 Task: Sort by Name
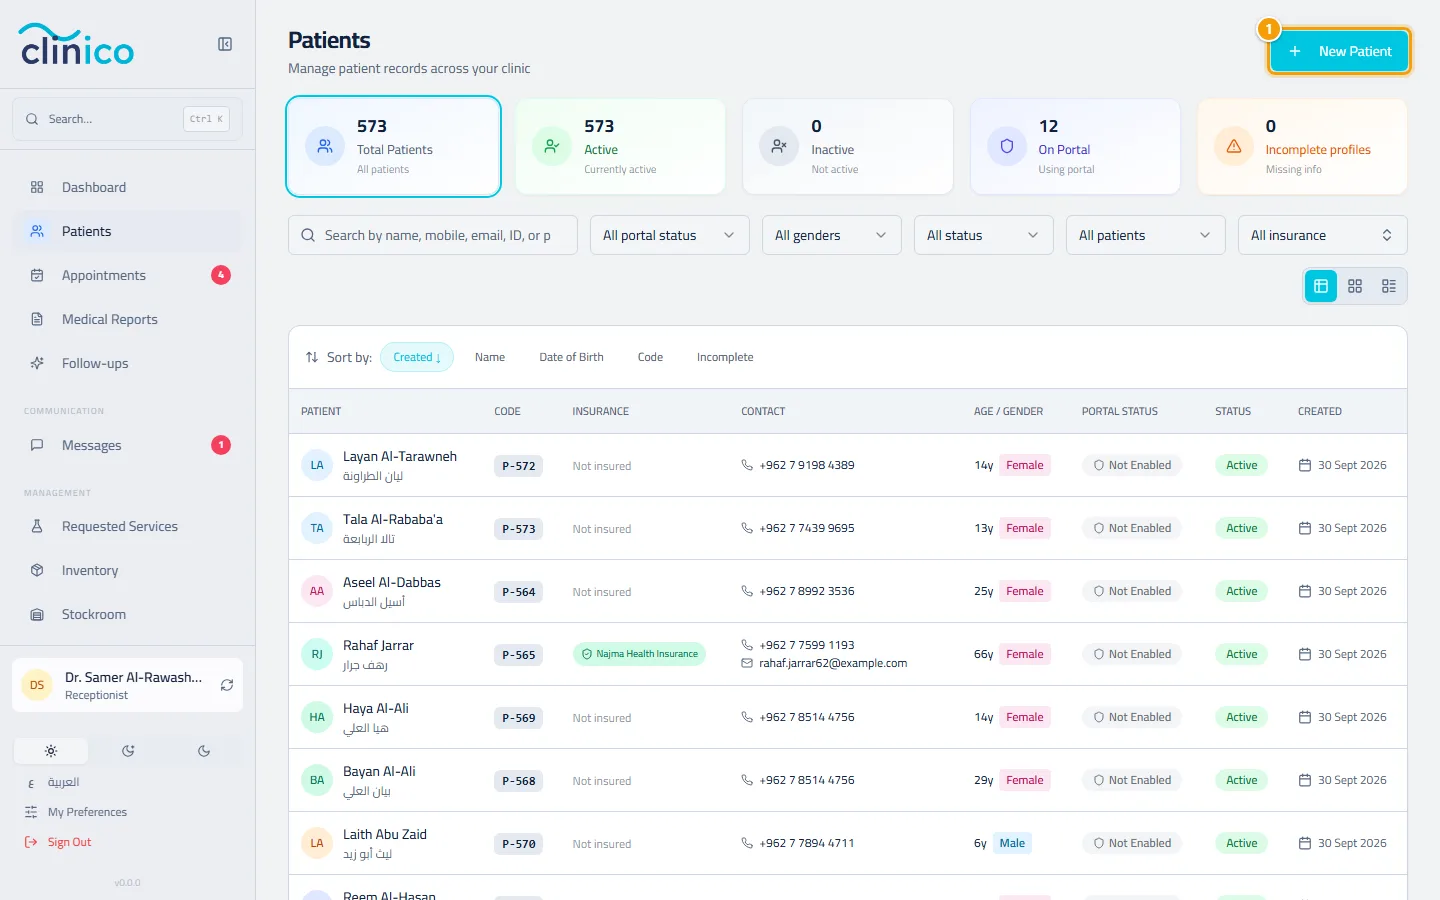[x=490, y=357]
